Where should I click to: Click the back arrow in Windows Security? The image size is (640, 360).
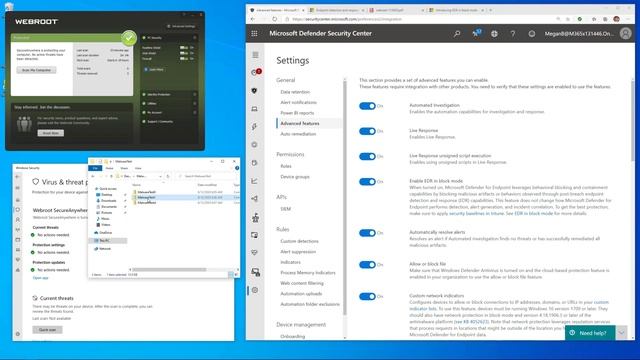pyautogui.click(x=18, y=177)
